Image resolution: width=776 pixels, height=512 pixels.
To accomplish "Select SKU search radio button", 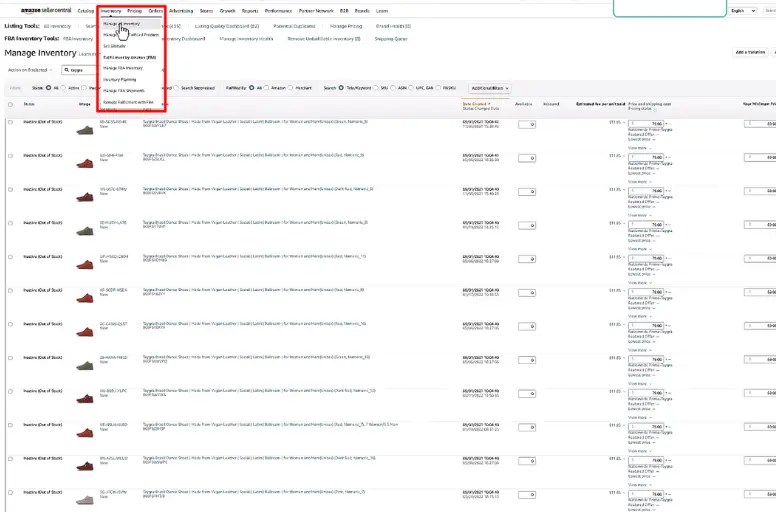I will (375, 88).
